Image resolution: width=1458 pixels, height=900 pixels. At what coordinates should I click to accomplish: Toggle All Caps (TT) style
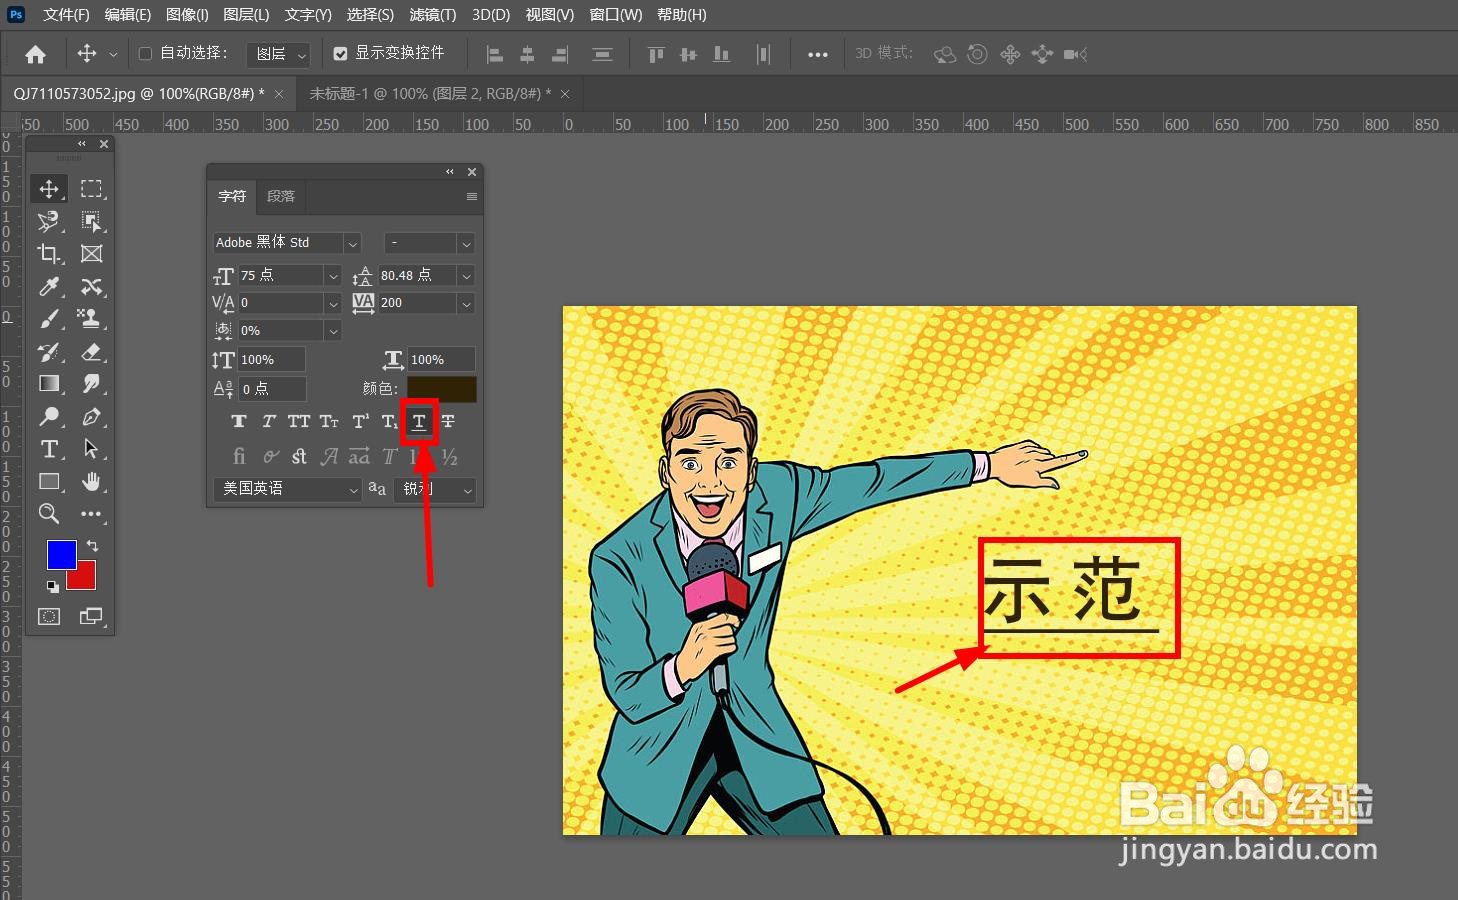[x=298, y=422]
